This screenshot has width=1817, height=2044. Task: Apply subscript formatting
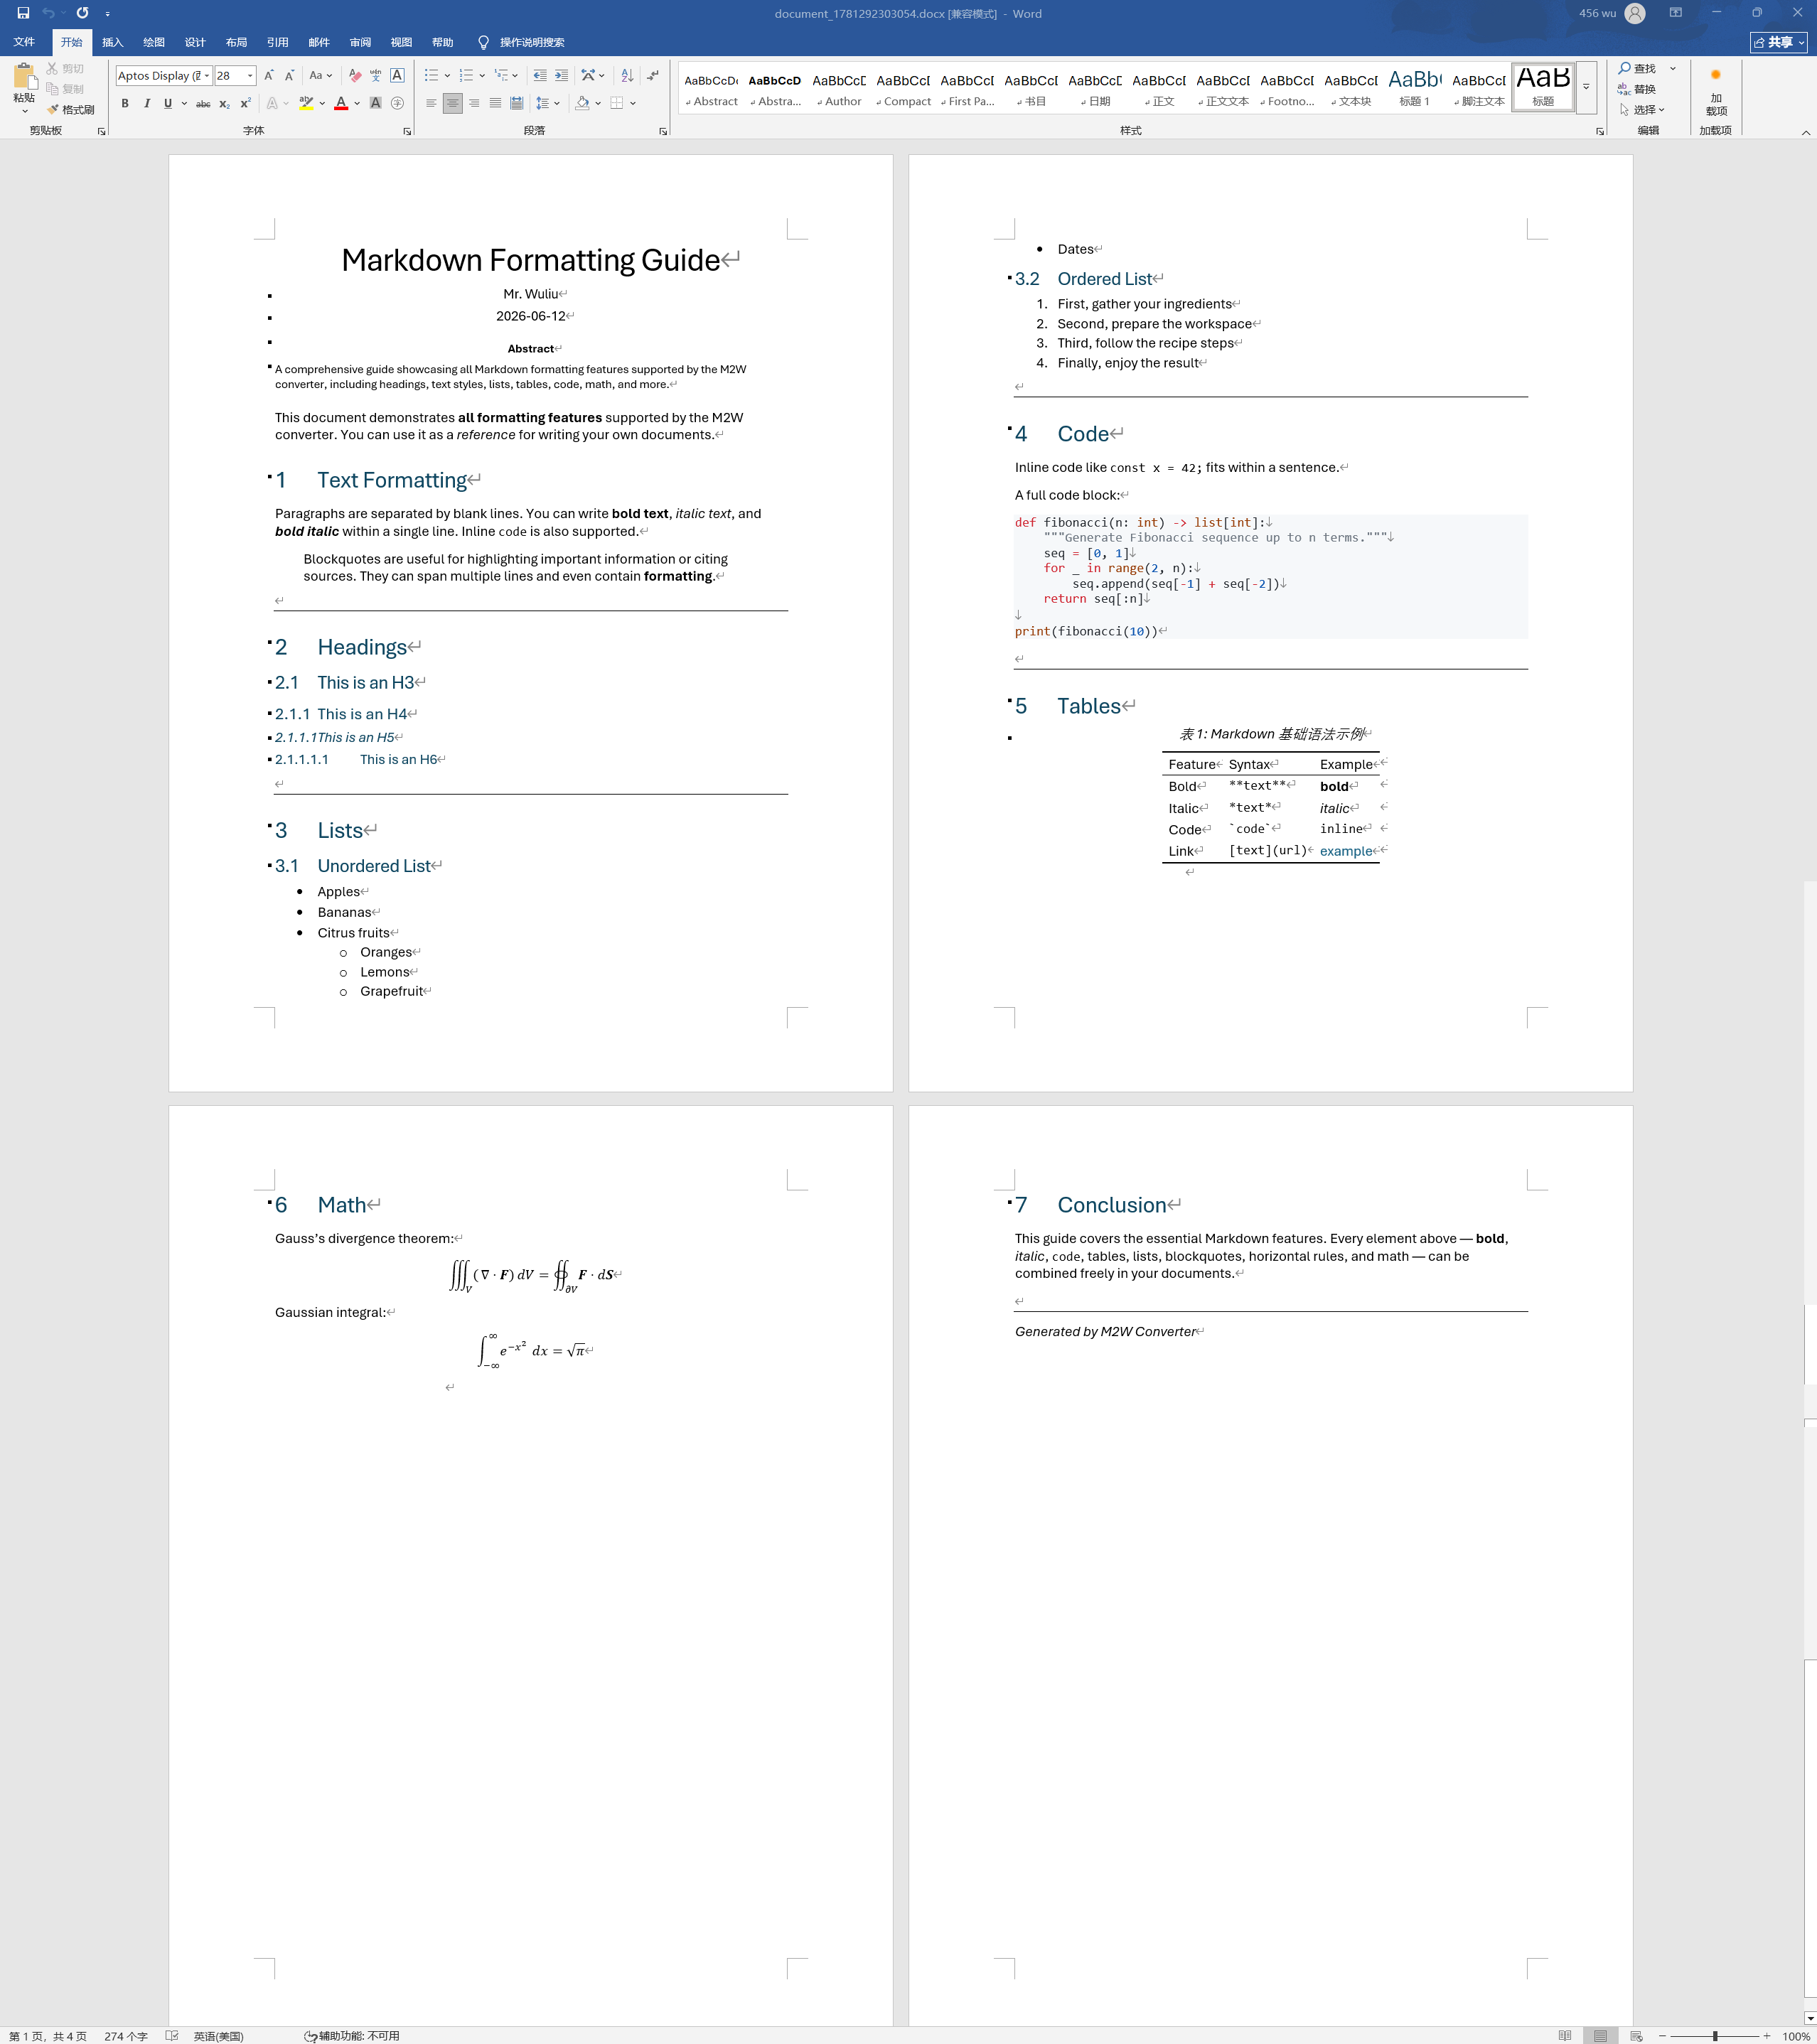[224, 104]
